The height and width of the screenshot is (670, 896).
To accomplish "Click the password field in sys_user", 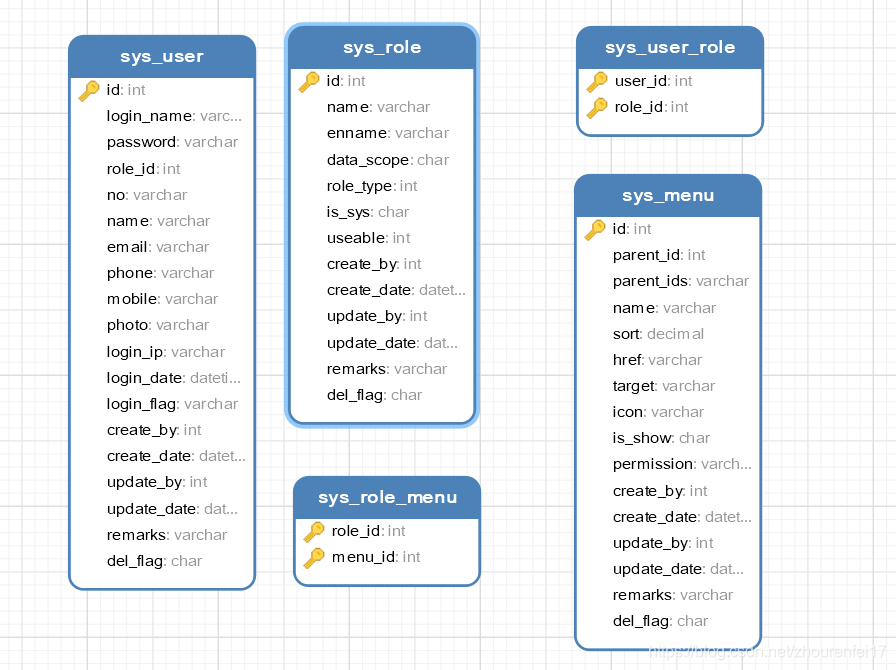I will [172, 142].
